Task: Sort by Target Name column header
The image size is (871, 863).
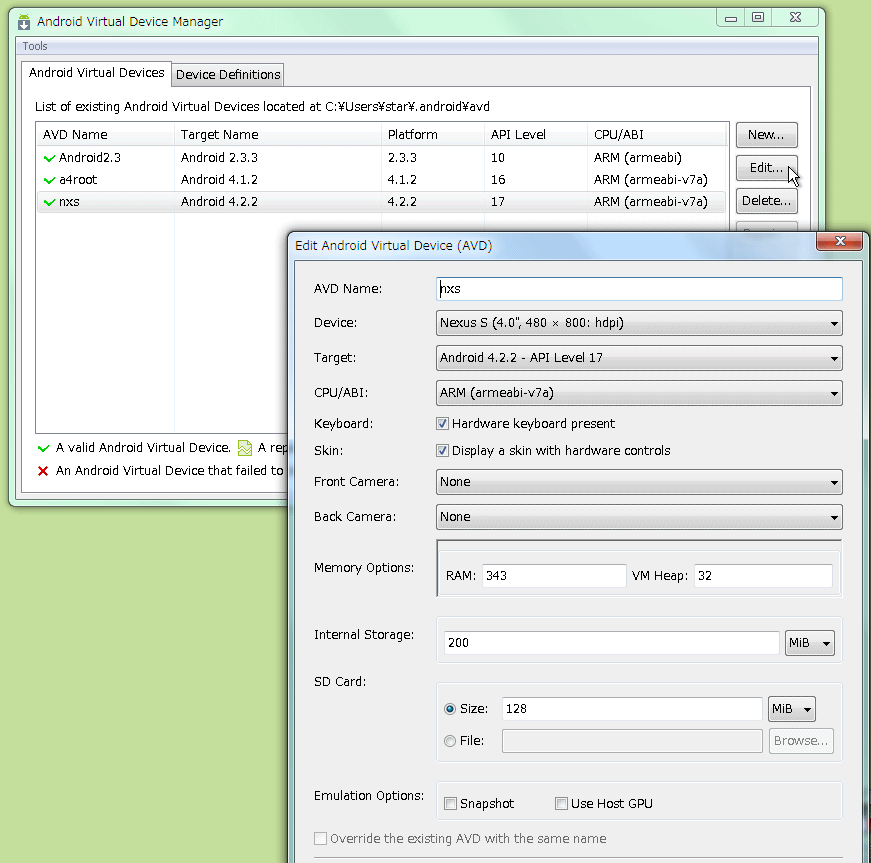Action: (278, 135)
